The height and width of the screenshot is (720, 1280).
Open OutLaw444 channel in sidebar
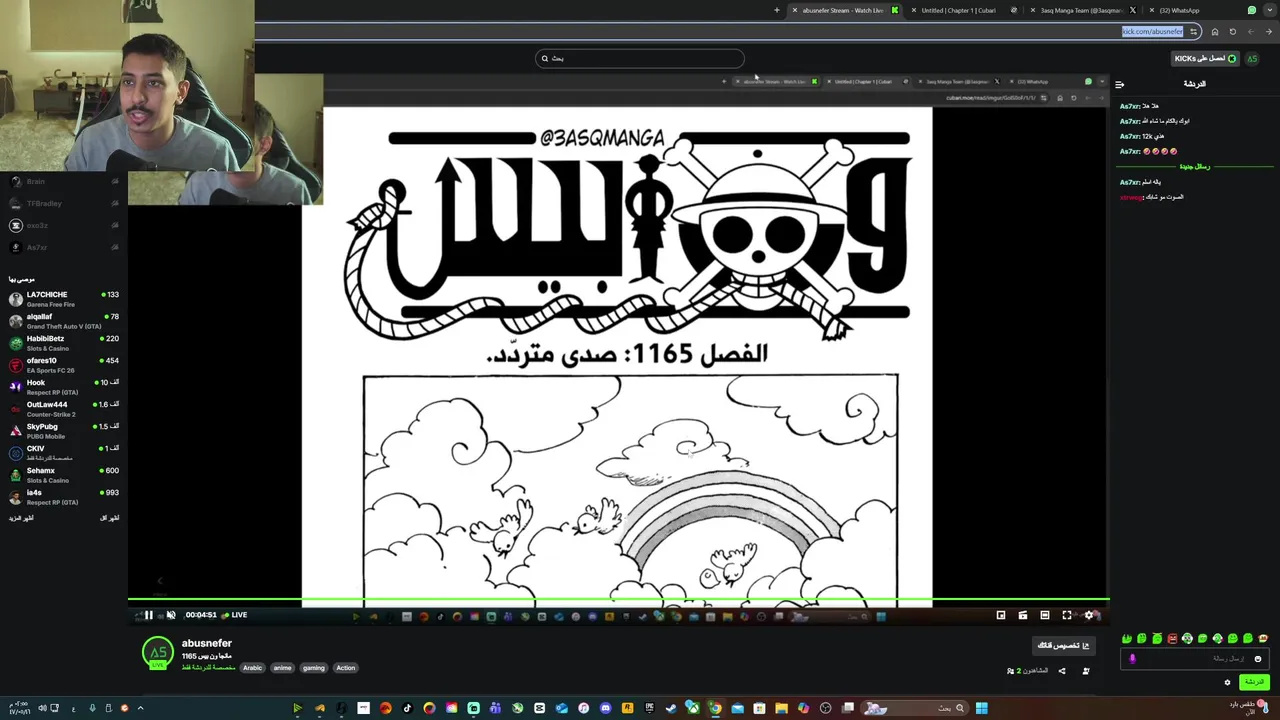click(64, 409)
